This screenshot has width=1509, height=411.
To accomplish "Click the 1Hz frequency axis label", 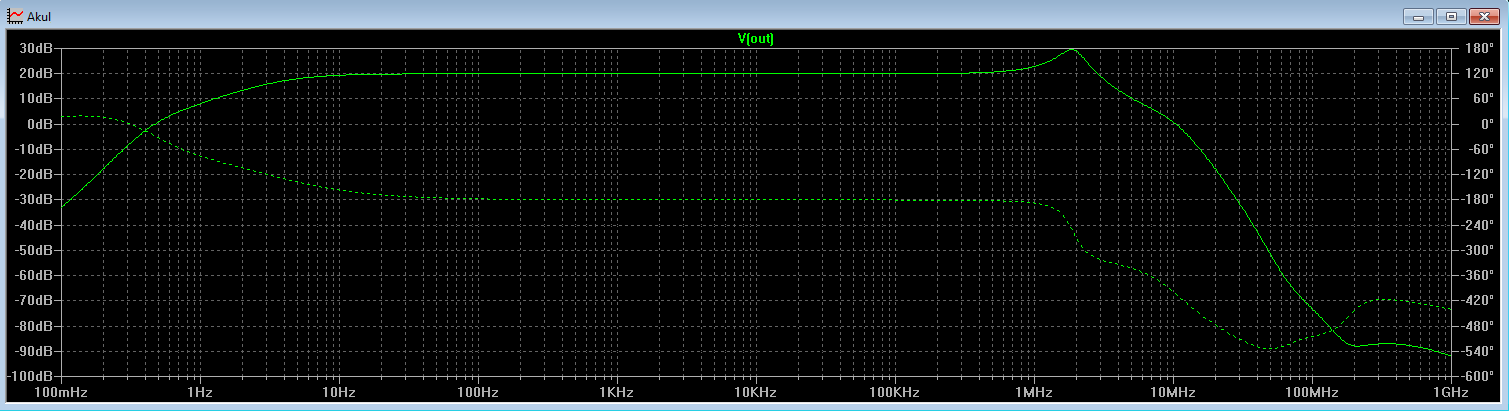I will tap(200, 391).
